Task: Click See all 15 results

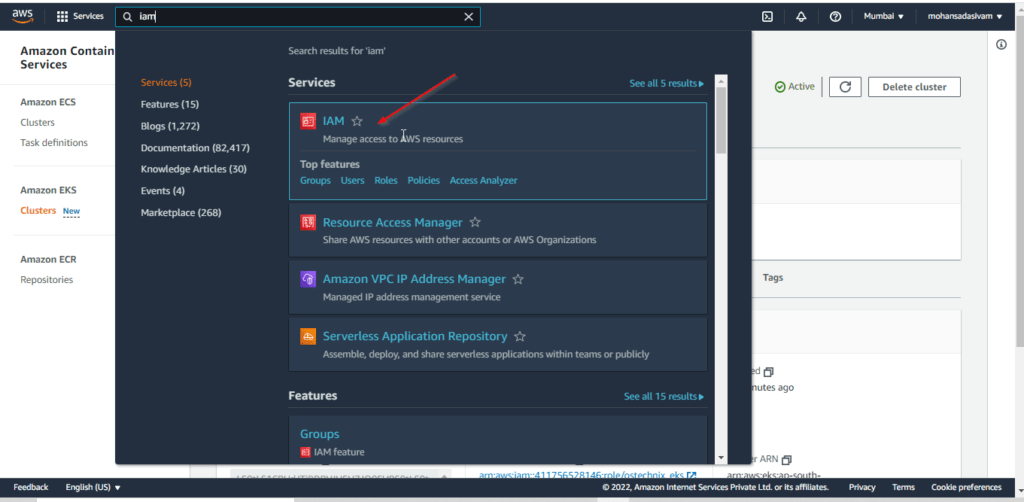Action: (664, 396)
